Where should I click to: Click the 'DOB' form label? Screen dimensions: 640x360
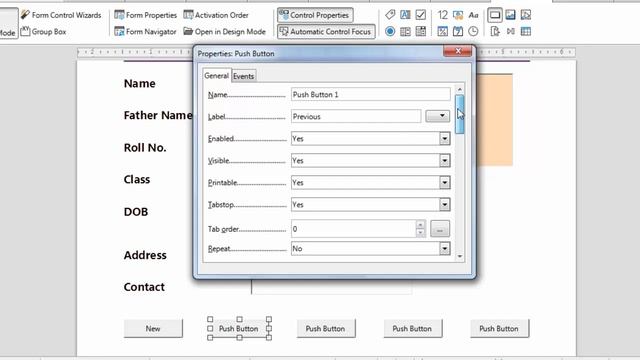click(x=136, y=212)
